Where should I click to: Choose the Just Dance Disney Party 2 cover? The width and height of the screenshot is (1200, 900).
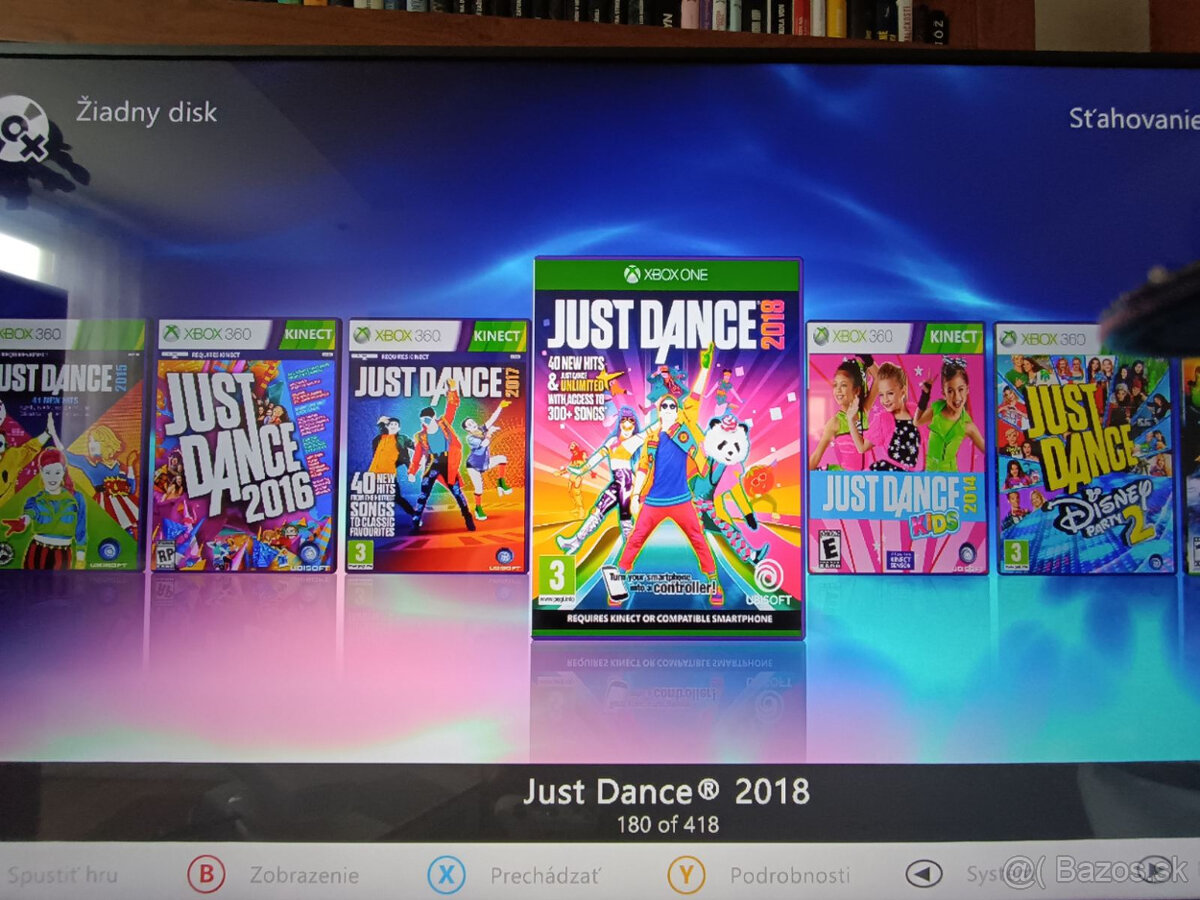[x=1085, y=447]
